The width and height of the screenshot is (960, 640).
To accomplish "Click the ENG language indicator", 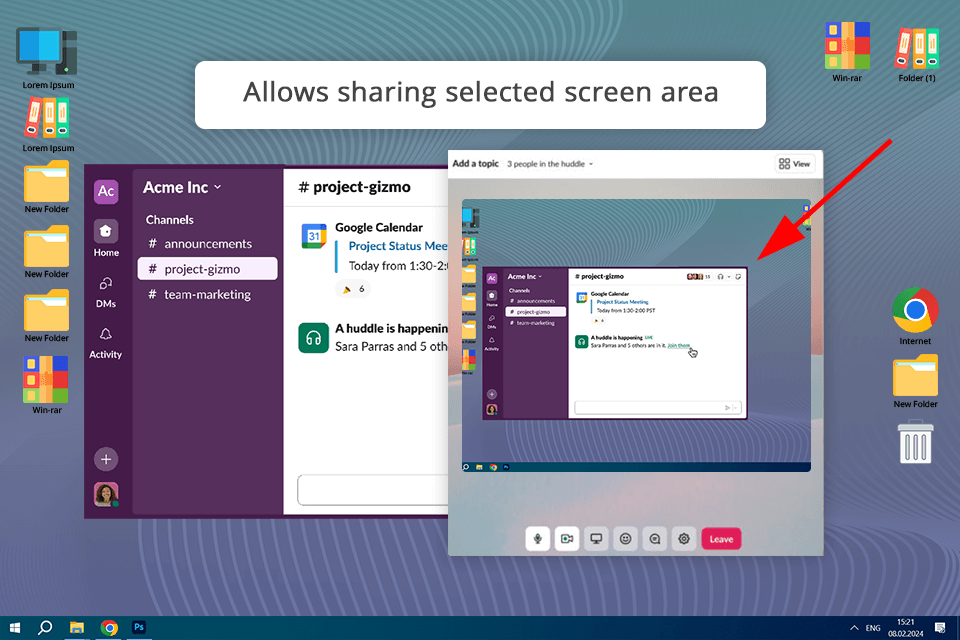I will pyautogui.click(x=873, y=628).
